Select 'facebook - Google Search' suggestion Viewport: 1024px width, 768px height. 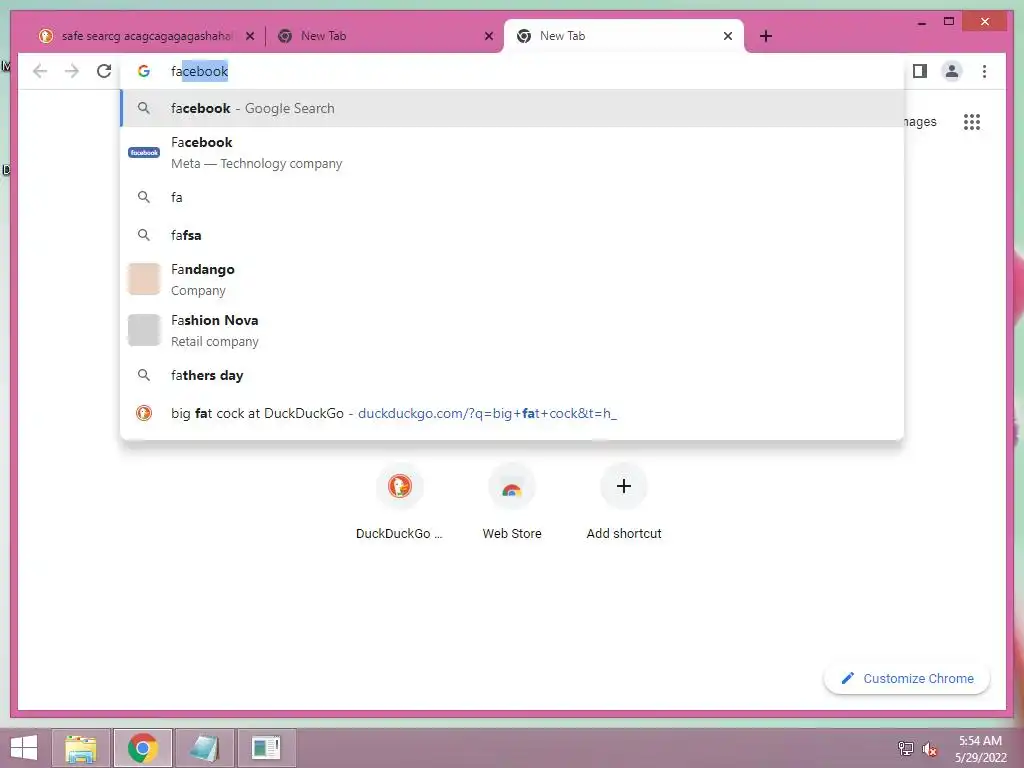tap(512, 108)
